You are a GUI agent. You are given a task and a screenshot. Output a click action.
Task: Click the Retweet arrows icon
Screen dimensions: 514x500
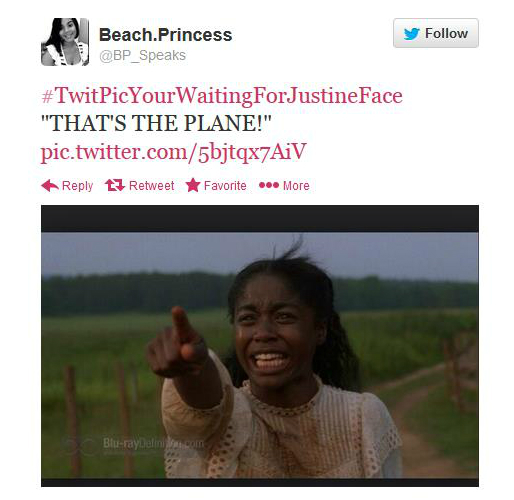115,185
